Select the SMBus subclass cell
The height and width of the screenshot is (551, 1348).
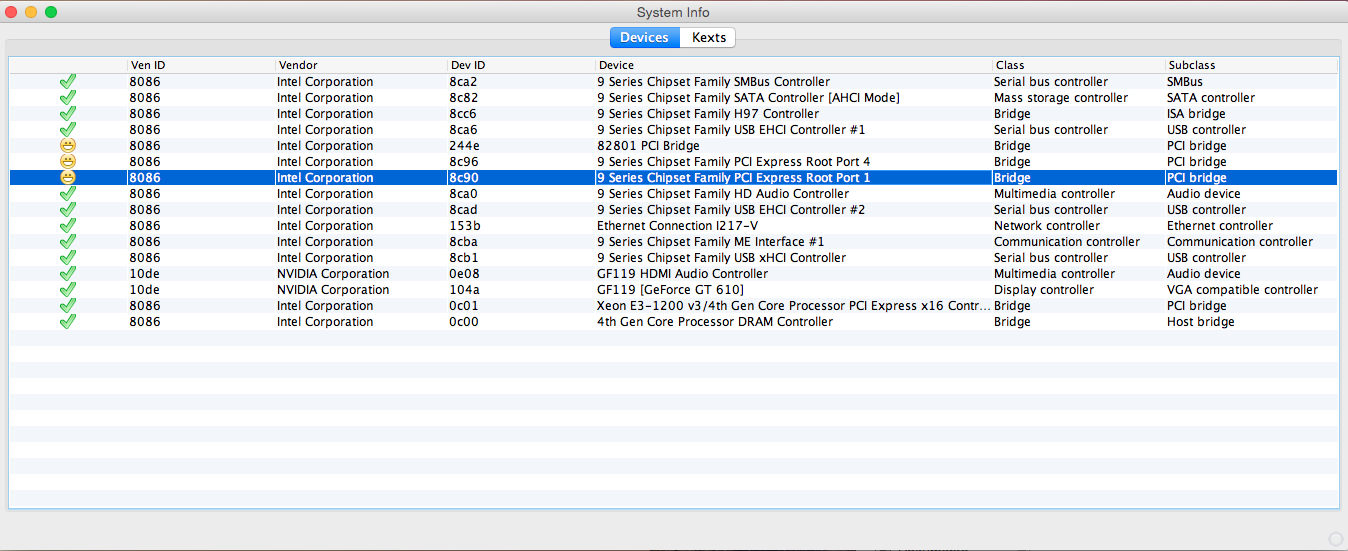[x=1185, y=82]
